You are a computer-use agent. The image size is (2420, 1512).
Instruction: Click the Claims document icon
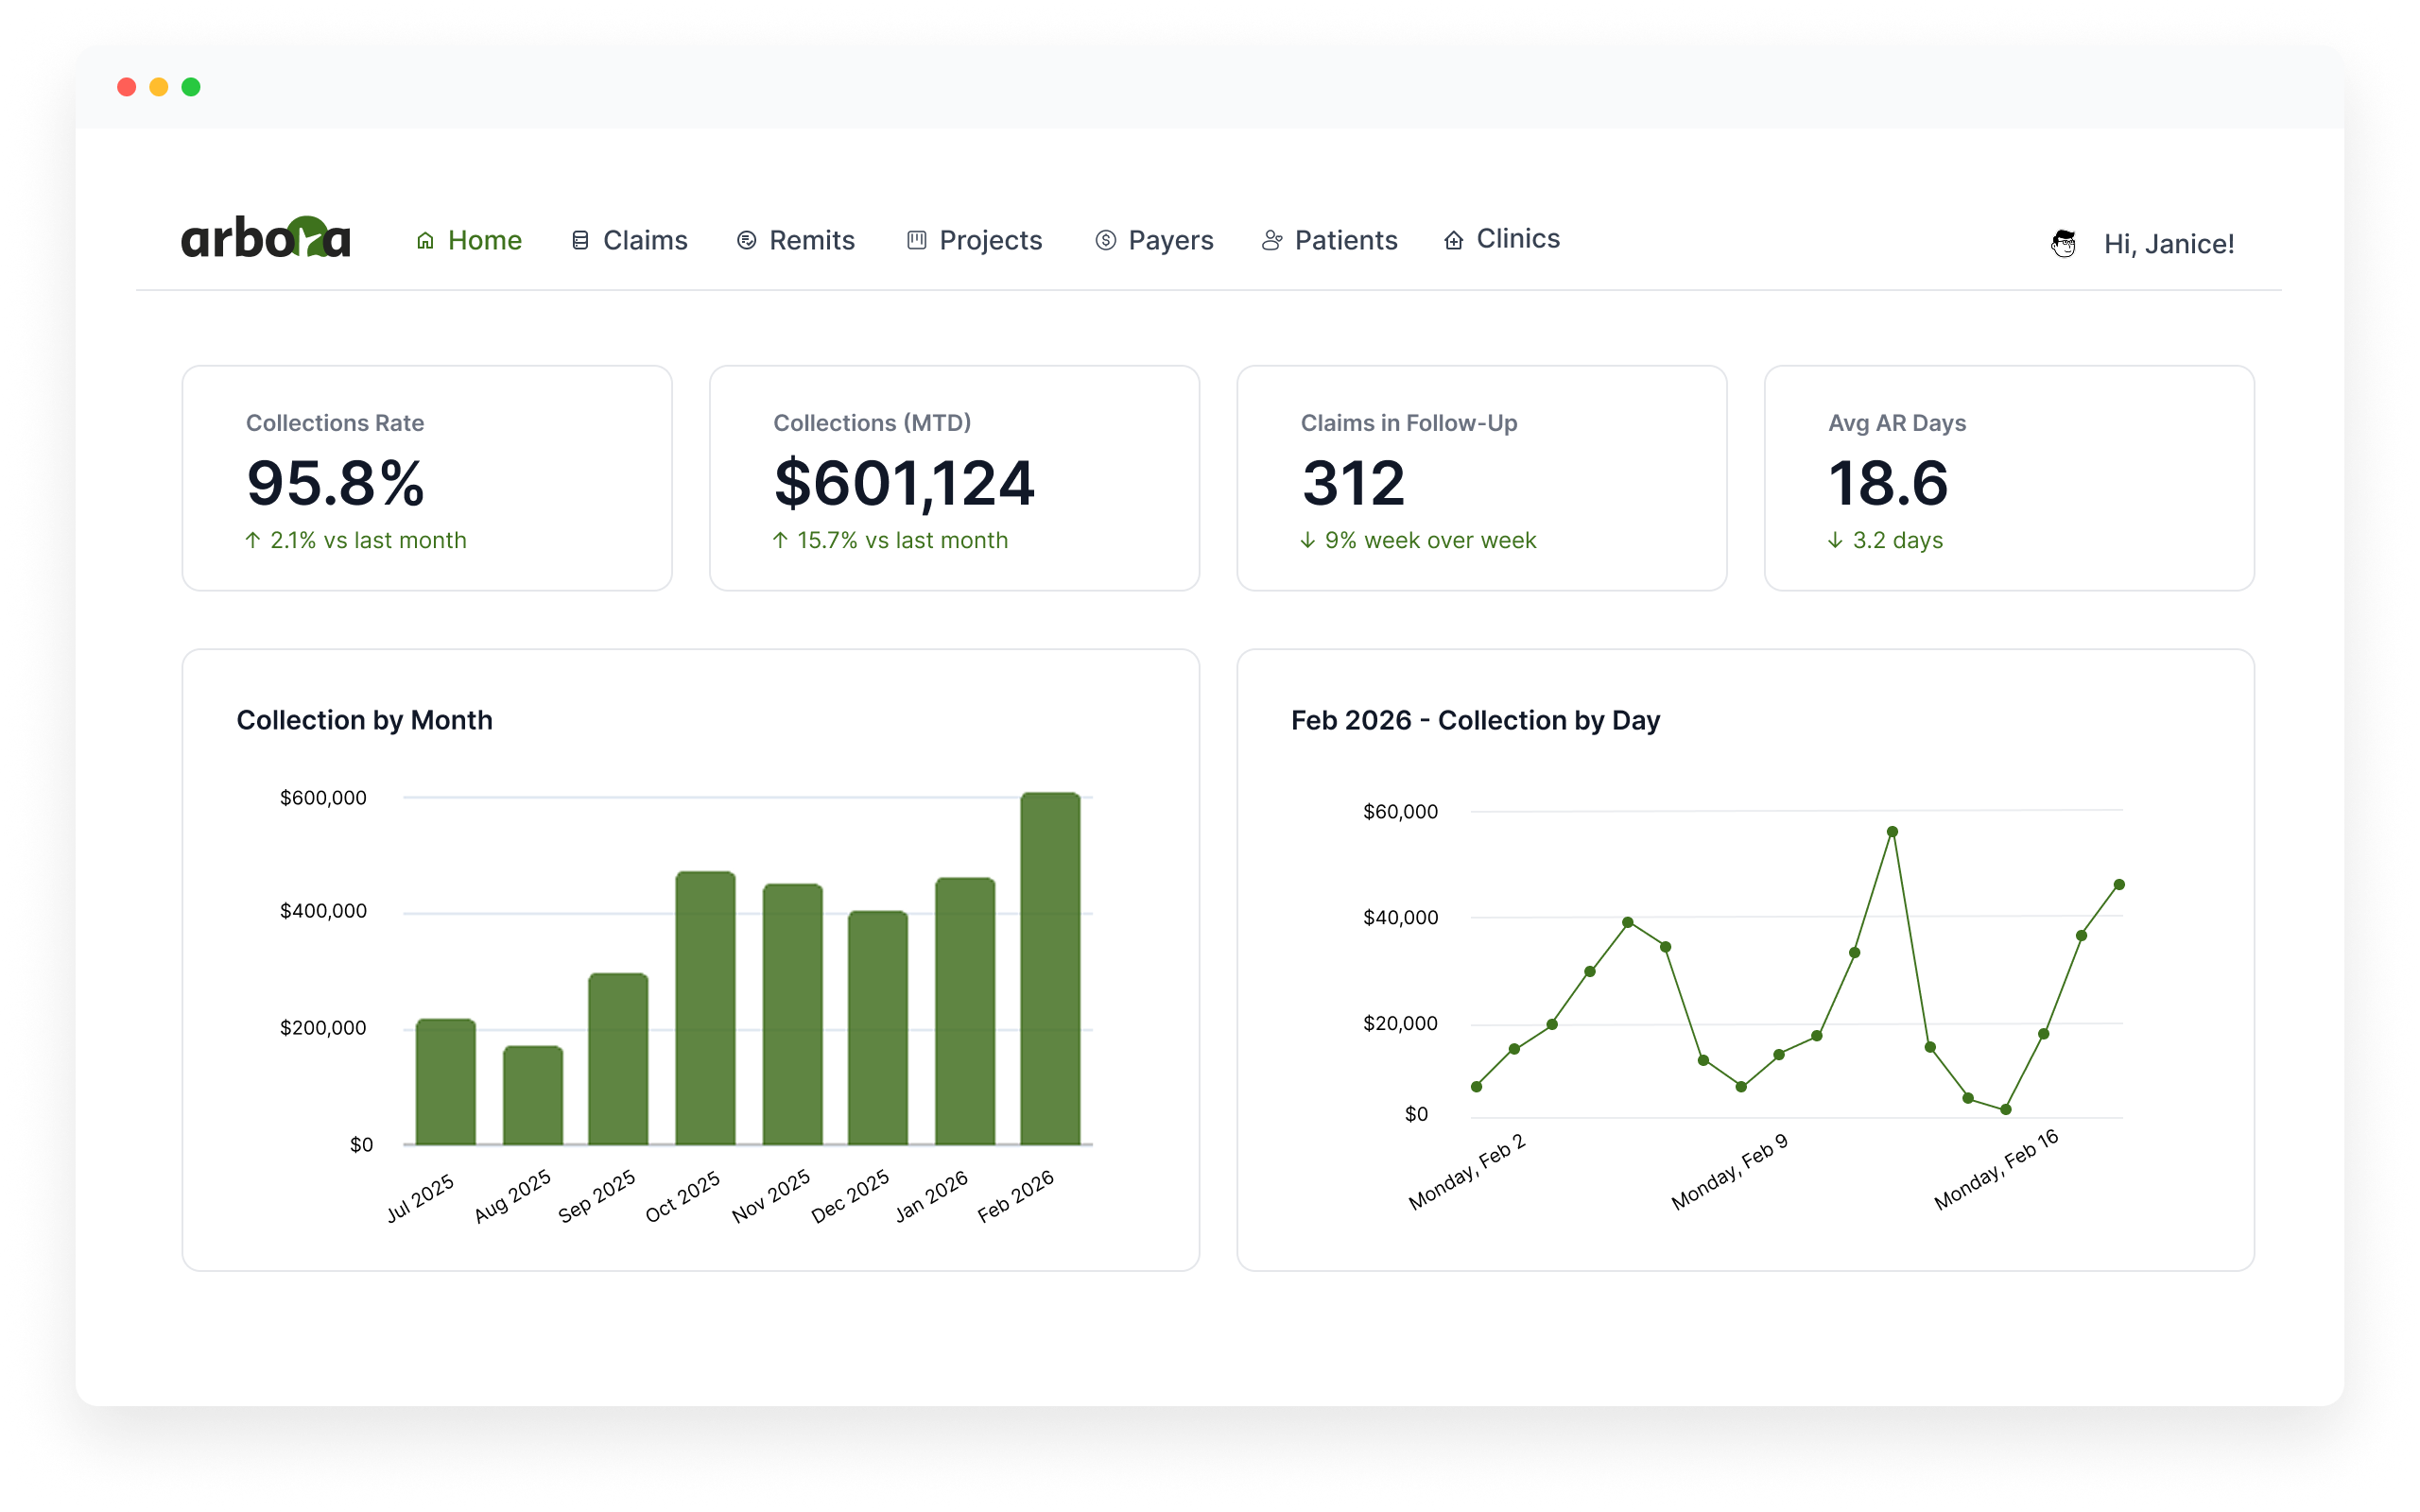click(580, 240)
